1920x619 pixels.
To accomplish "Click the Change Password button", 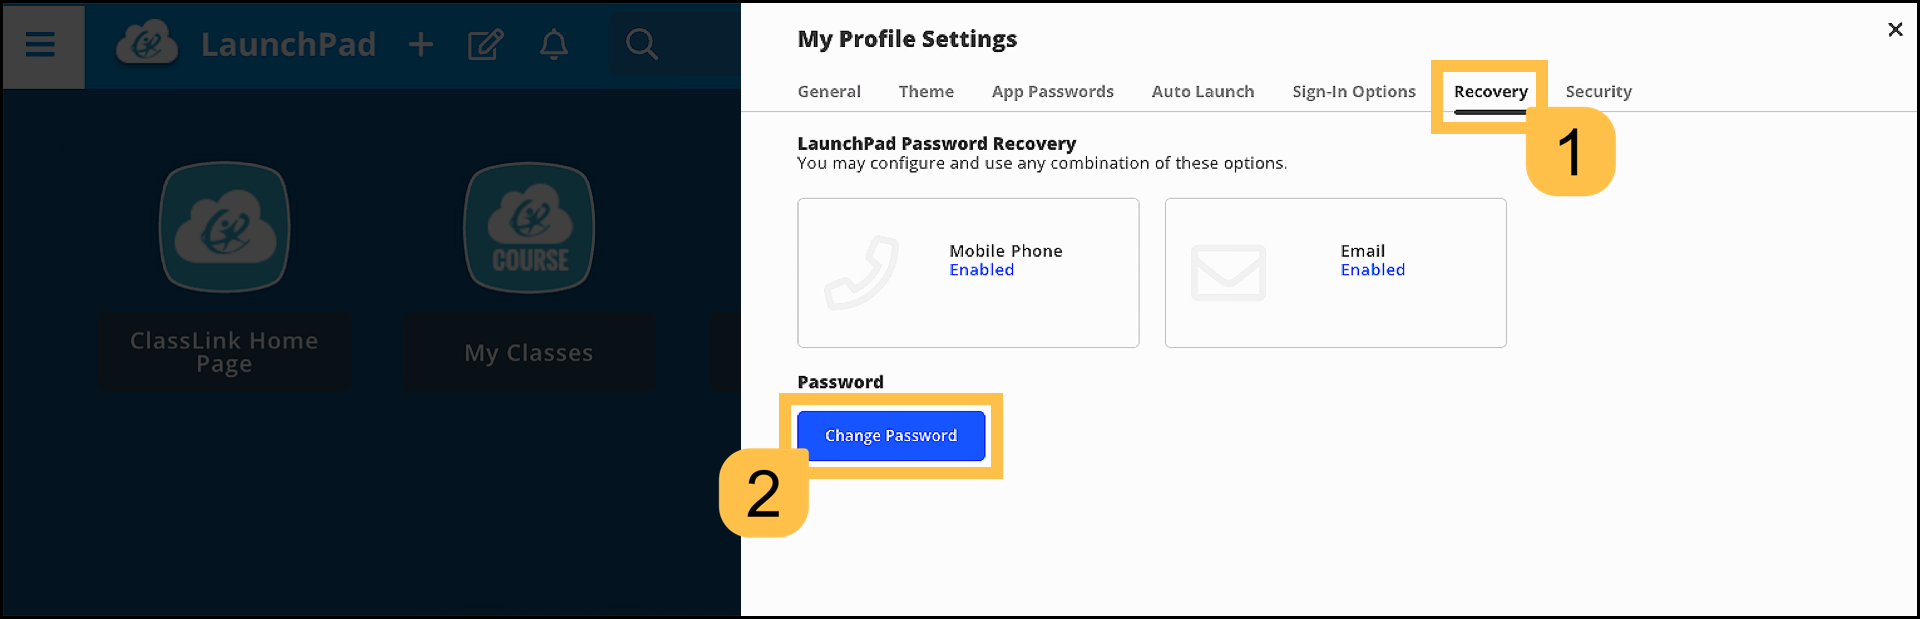I will pos(891,435).
